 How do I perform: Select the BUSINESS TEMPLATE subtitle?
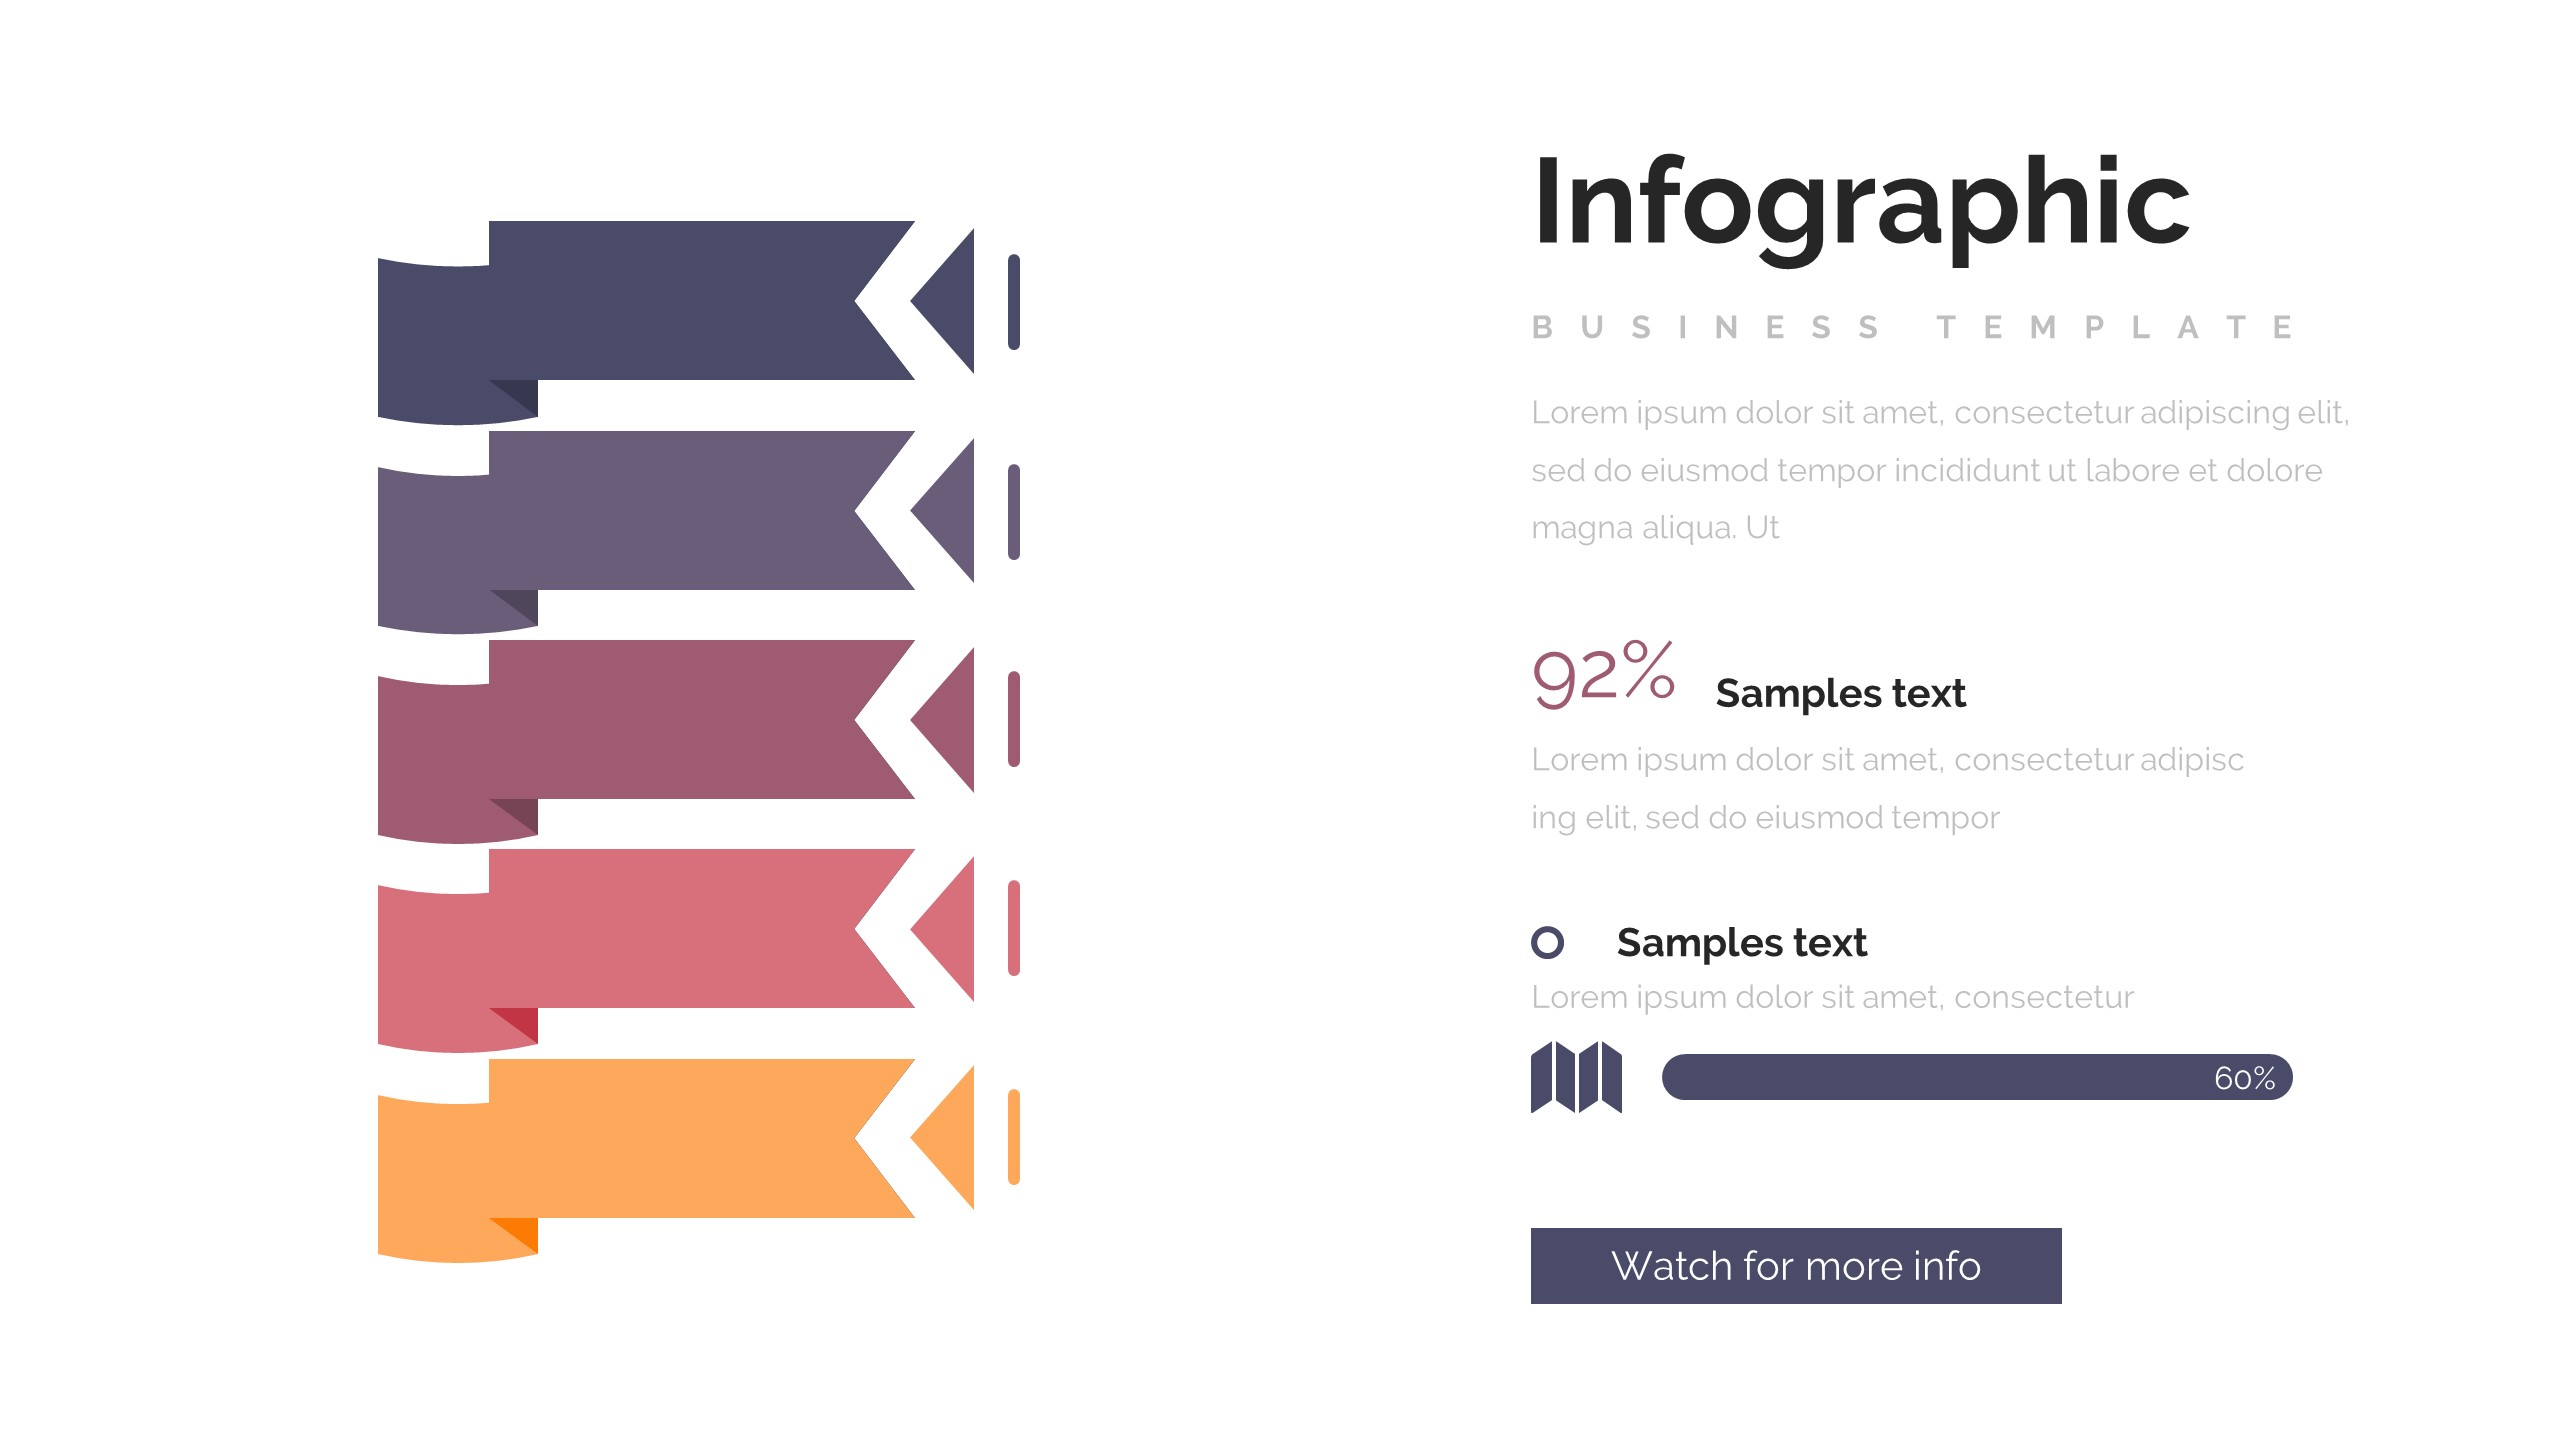(x=1912, y=328)
